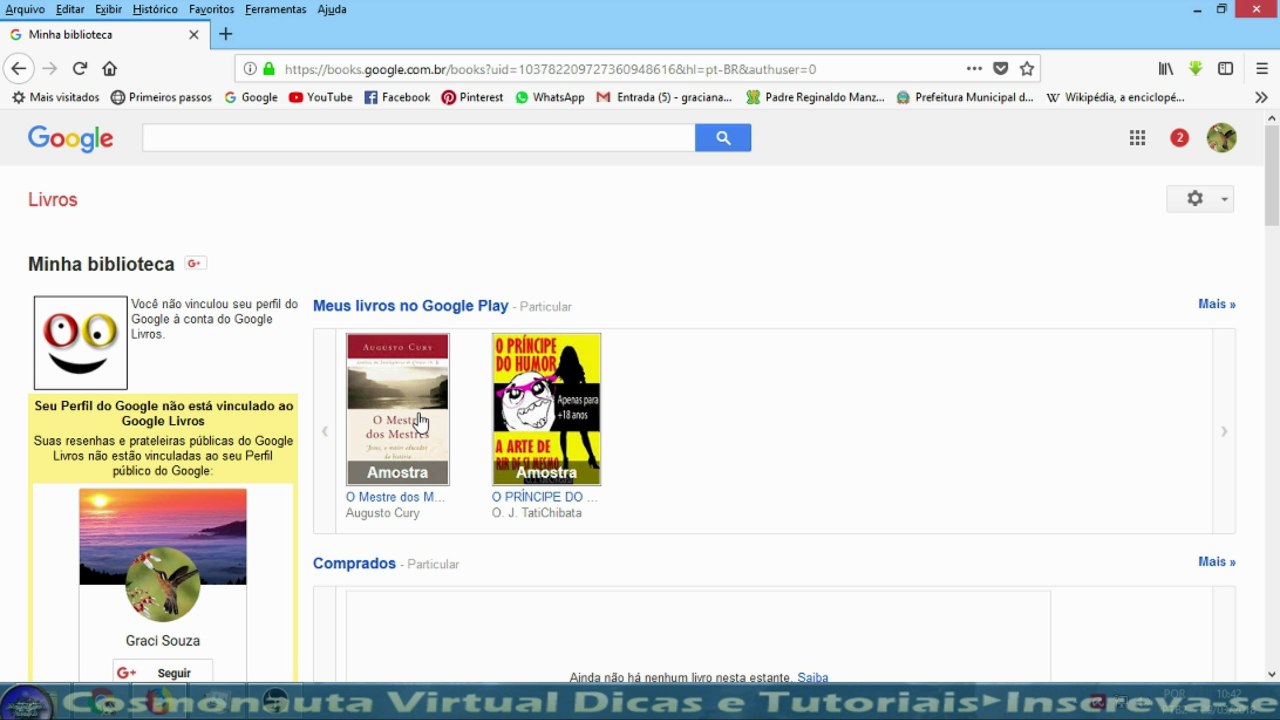Open the Exibir menu

coord(108,9)
